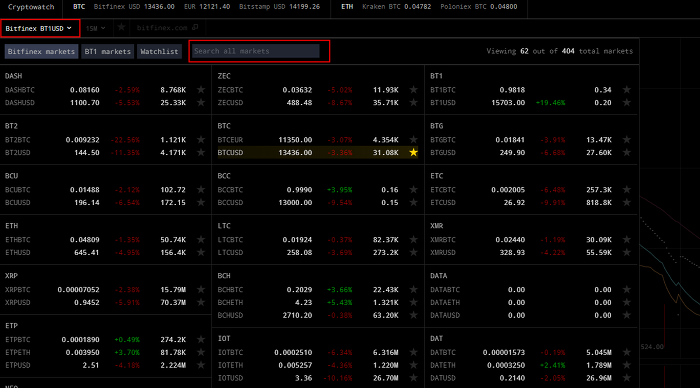This screenshot has width=700, height=388.
Task: Star the ETHUSD market
Action: [201, 252]
